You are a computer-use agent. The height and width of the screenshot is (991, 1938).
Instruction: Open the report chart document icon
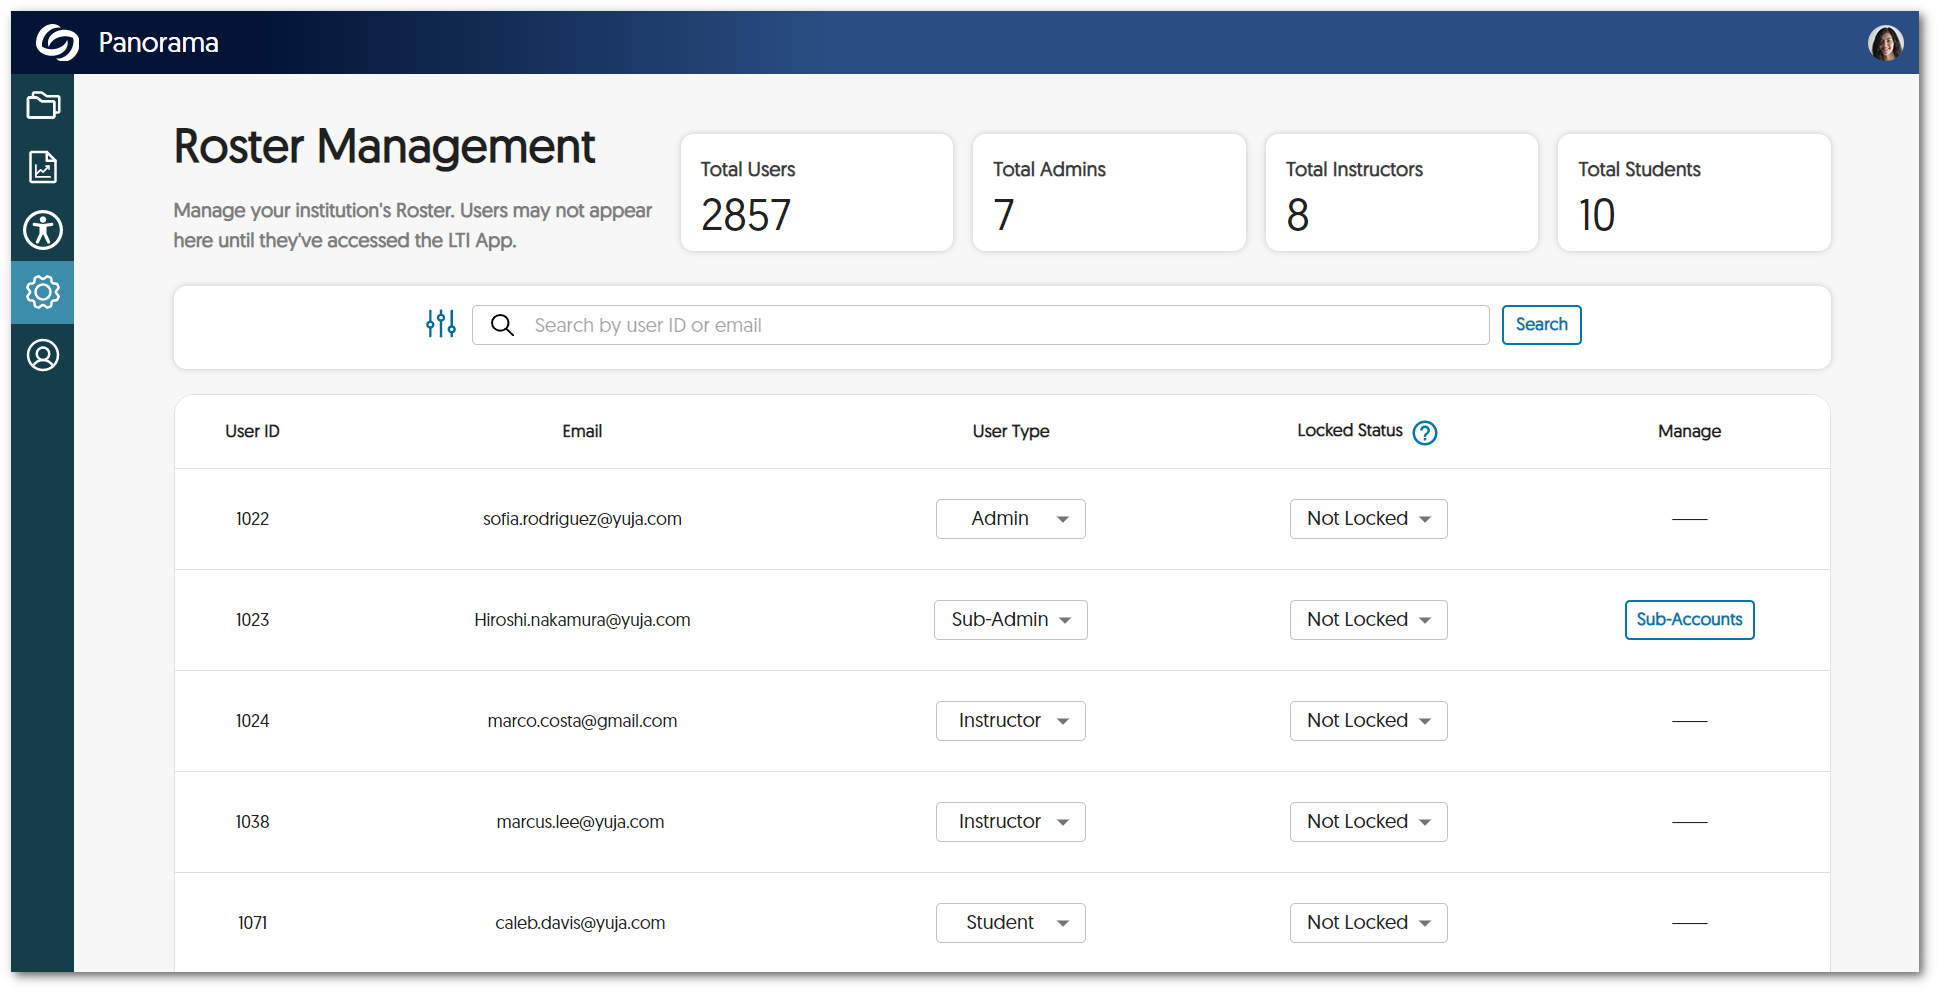coord(43,167)
